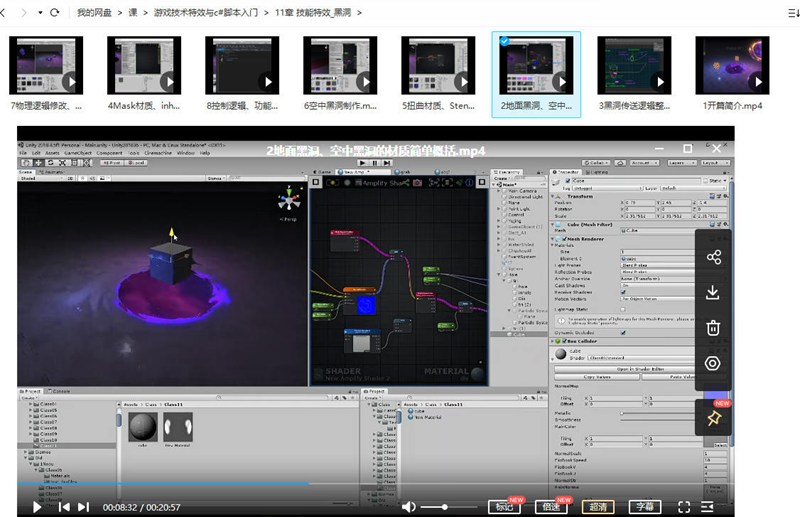This screenshot has height=517, width=800.
Task: Open the 游戏技术特效与c#脚本入门 breadcrumb folder
Action: [x=206, y=14]
